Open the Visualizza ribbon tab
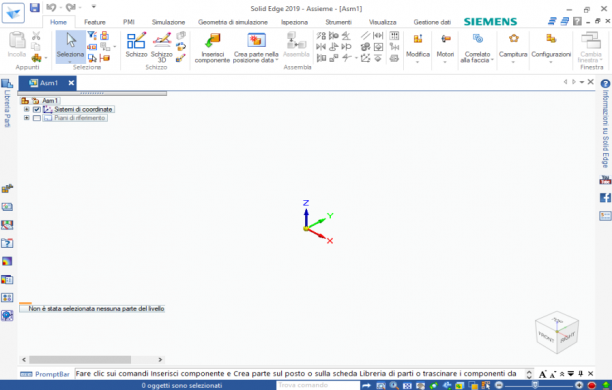612x390 pixels. pyautogui.click(x=382, y=22)
